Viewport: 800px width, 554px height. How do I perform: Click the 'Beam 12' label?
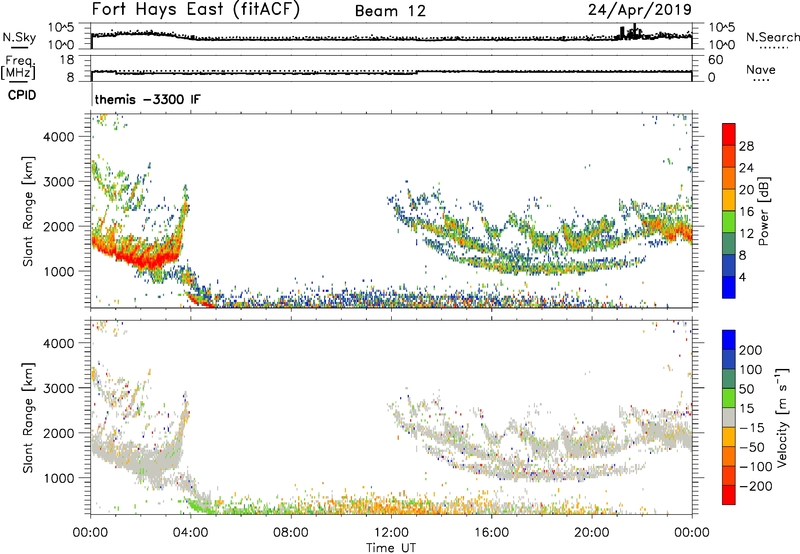point(390,11)
